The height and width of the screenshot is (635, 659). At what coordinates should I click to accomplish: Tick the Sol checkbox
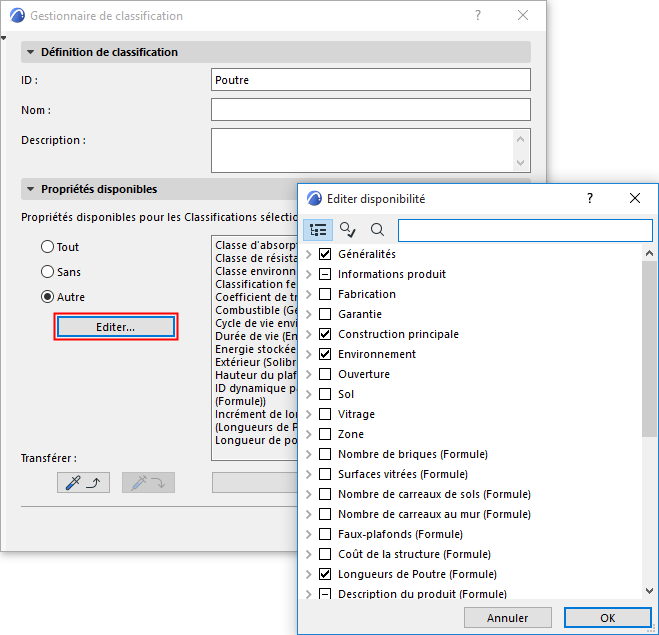click(x=325, y=394)
